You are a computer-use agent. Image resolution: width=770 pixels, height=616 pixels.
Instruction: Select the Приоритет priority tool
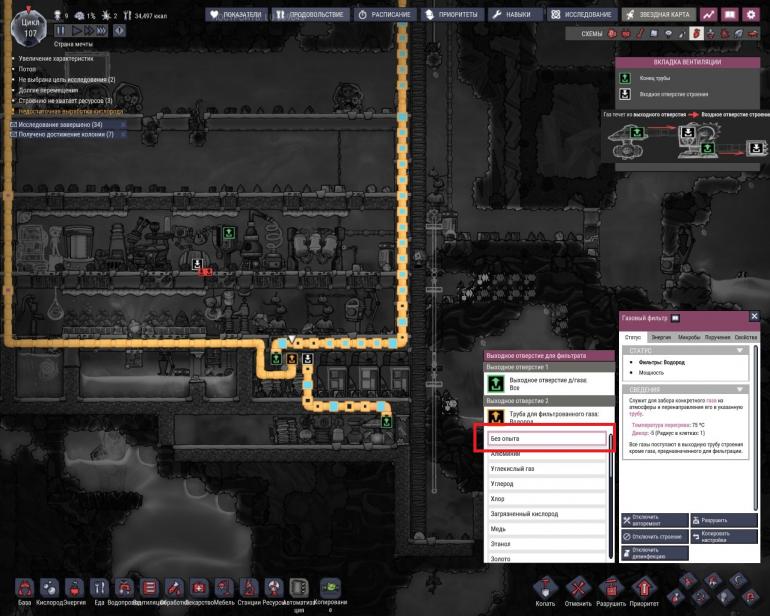(x=644, y=589)
